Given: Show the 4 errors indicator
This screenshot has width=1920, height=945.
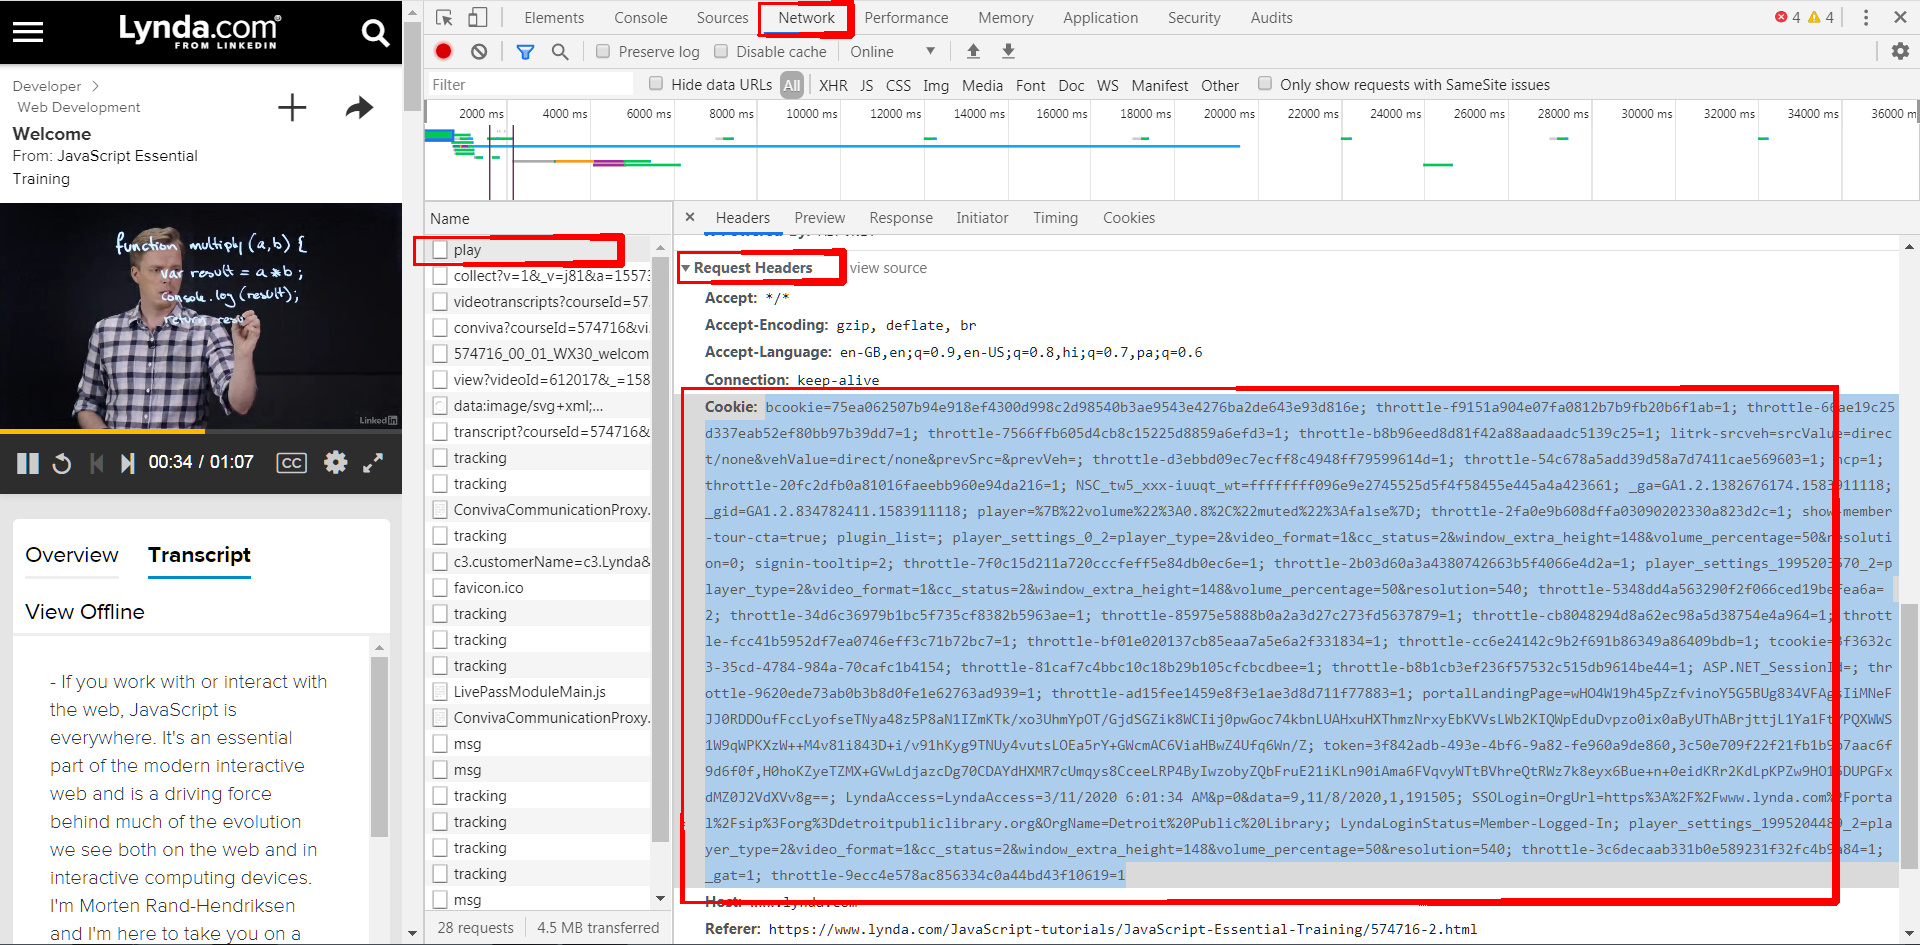Looking at the screenshot, I should pos(1788,18).
